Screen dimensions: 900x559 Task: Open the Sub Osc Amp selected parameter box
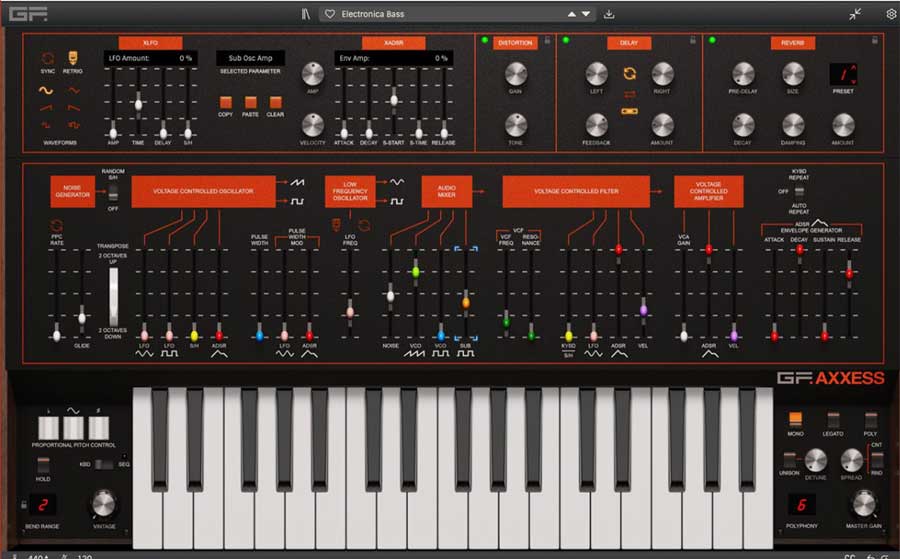pyautogui.click(x=250, y=58)
